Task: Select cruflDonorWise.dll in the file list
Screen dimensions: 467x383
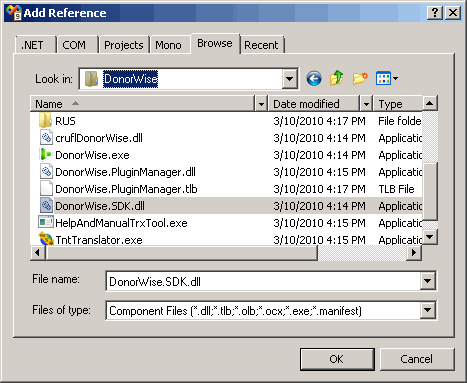Action: point(99,138)
